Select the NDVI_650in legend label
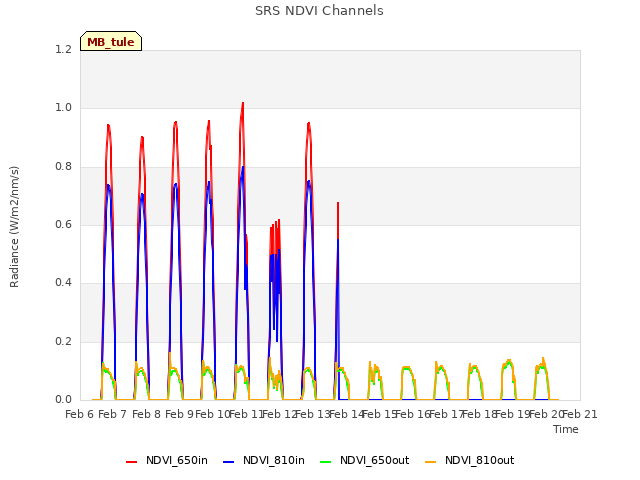Image resolution: width=640 pixels, height=480 pixels. (177, 460)
